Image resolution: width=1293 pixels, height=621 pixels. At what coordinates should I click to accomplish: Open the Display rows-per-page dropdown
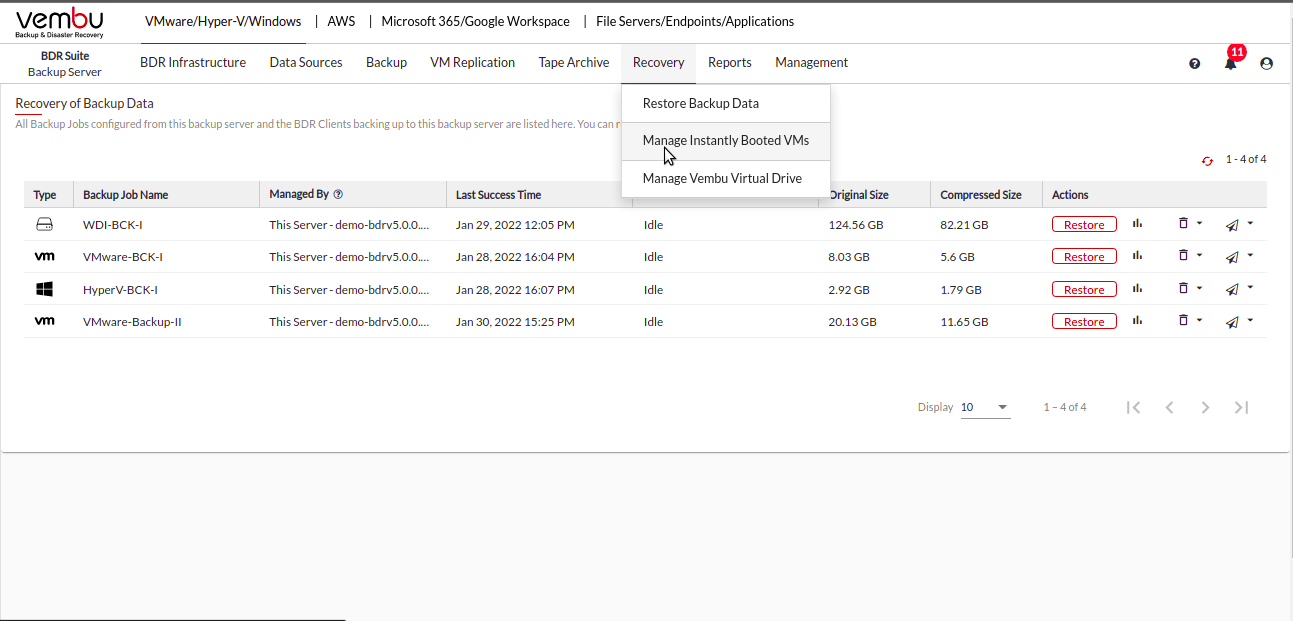coord(985,408)
